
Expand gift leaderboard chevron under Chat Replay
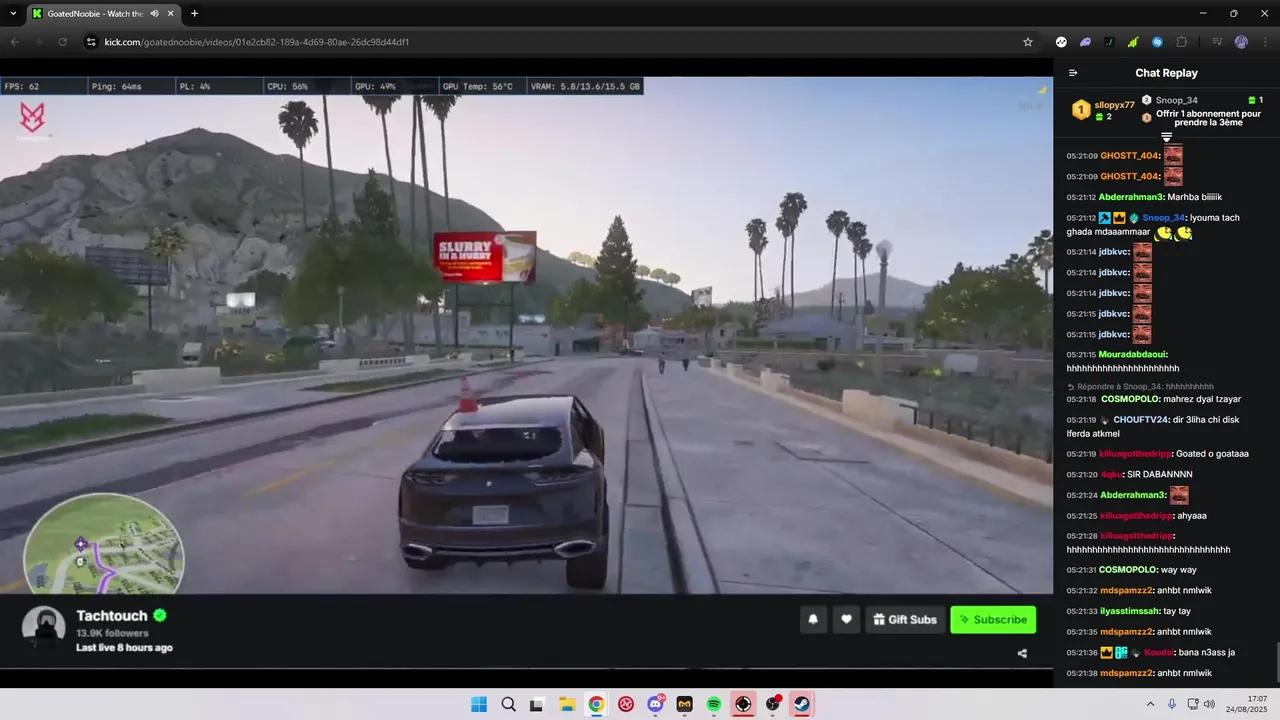tap(1166, 137)
